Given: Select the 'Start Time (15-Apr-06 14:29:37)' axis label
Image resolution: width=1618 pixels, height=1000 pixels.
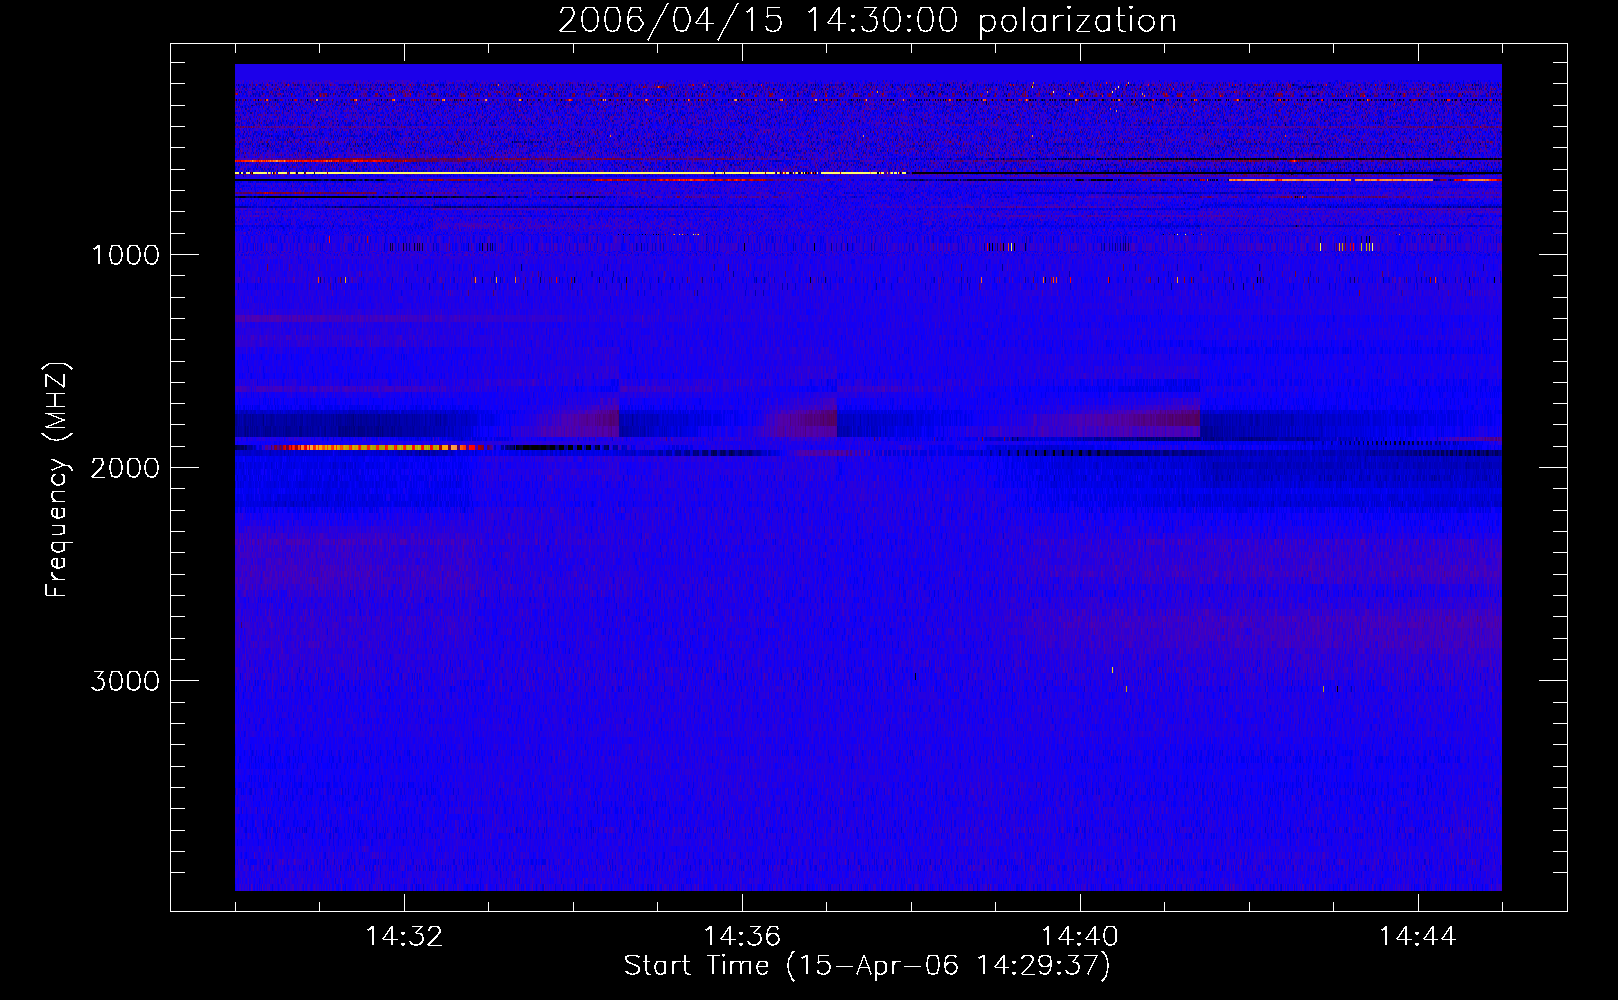Looking at the screenshot, I should coord(867,966).
